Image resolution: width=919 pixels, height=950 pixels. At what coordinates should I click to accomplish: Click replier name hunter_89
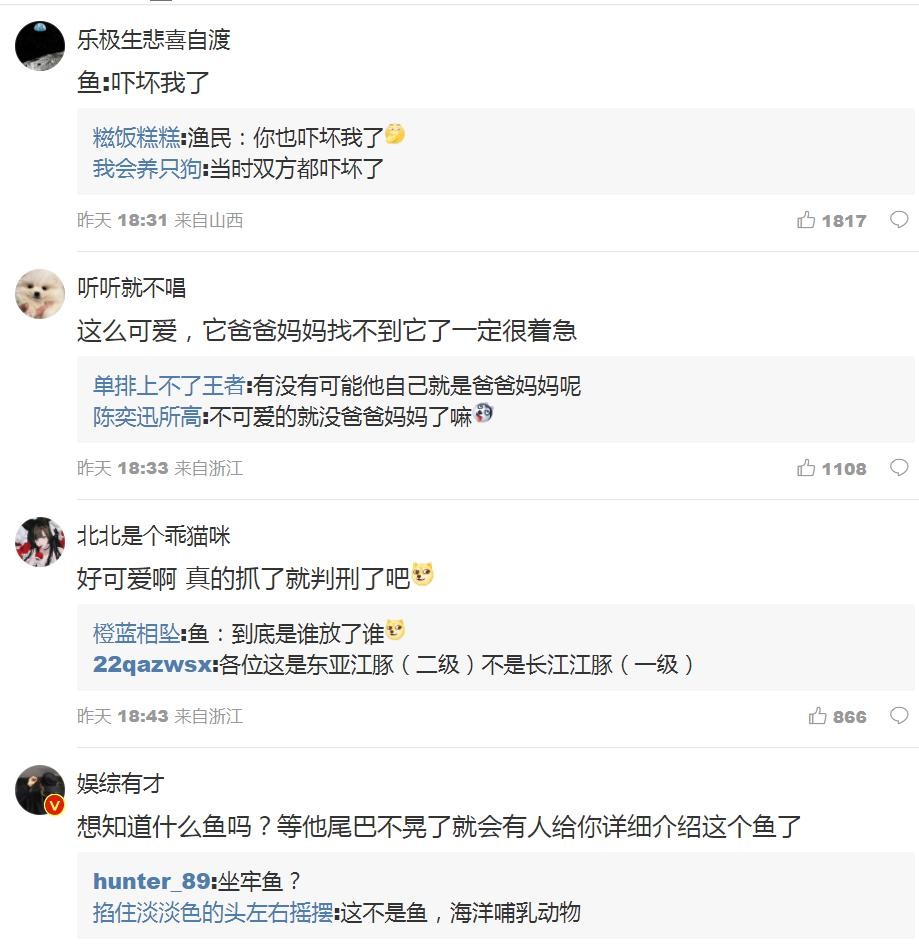152,881
